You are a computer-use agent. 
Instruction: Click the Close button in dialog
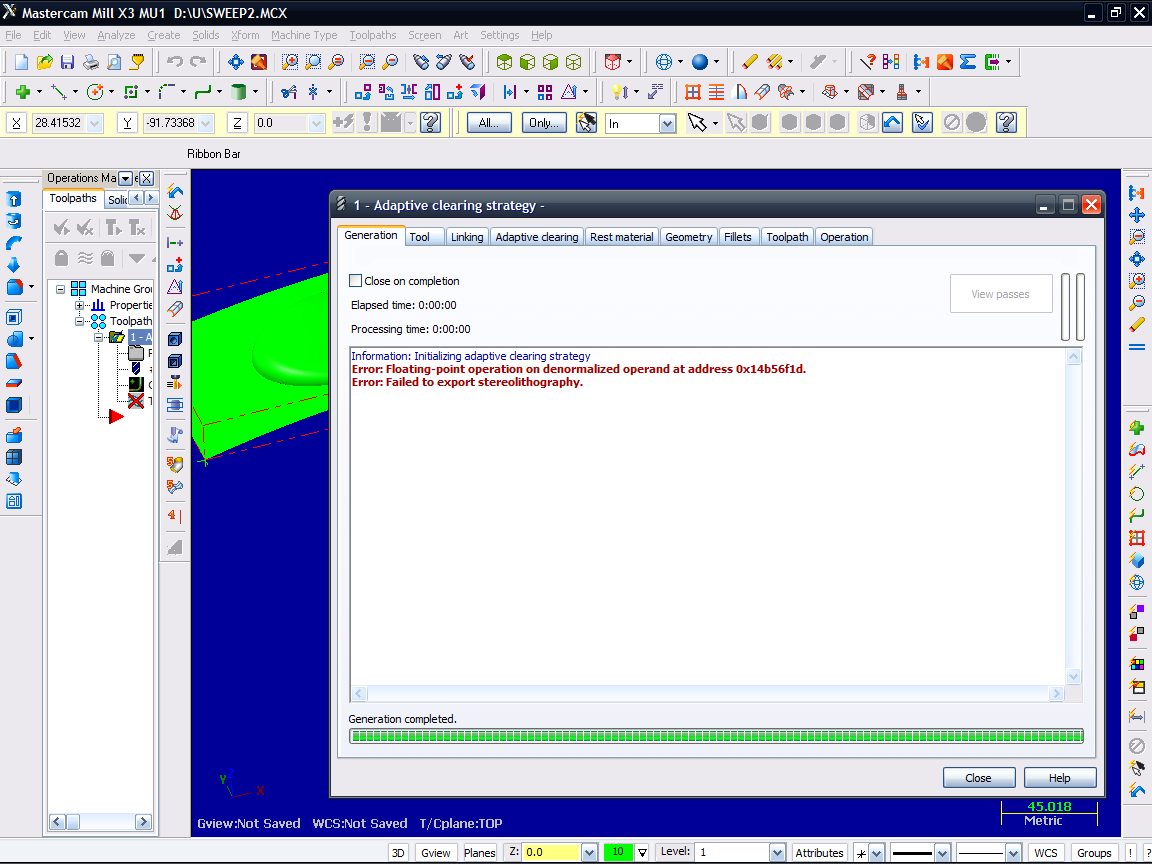[x=979, y=778]
